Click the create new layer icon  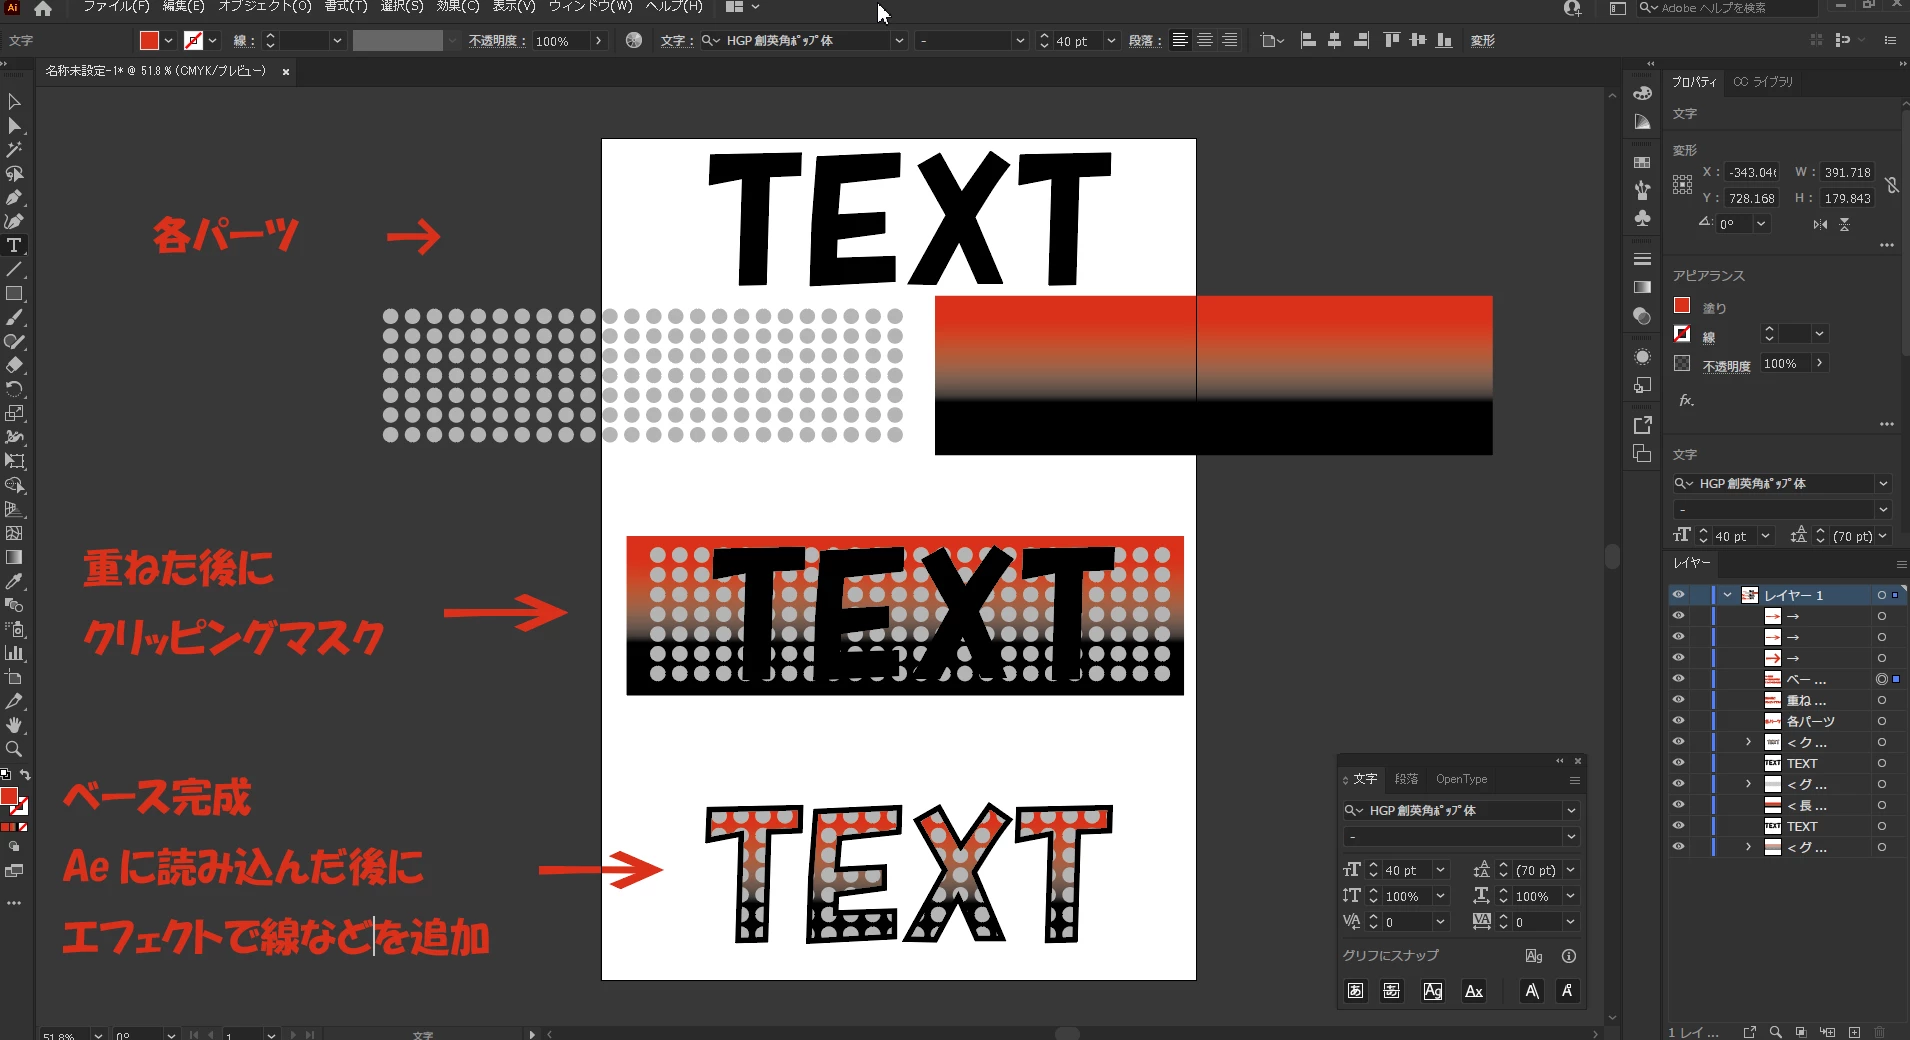1854,1032
